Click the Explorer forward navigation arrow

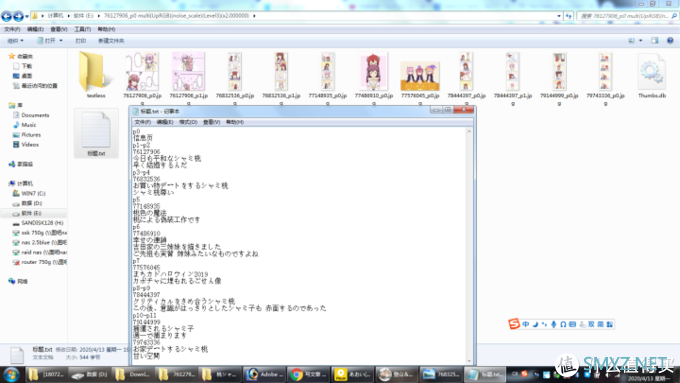click(x=18, y=16)
